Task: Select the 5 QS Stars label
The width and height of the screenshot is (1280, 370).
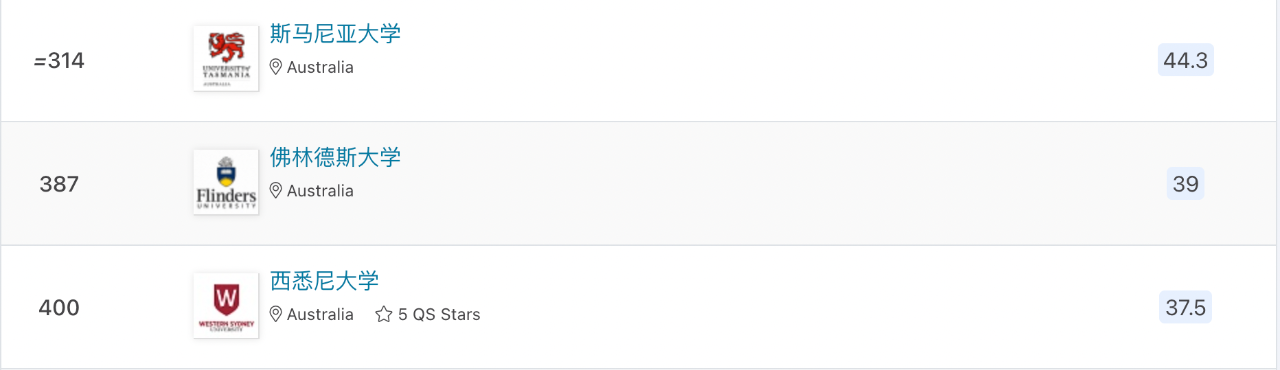Action: point(439,314)
